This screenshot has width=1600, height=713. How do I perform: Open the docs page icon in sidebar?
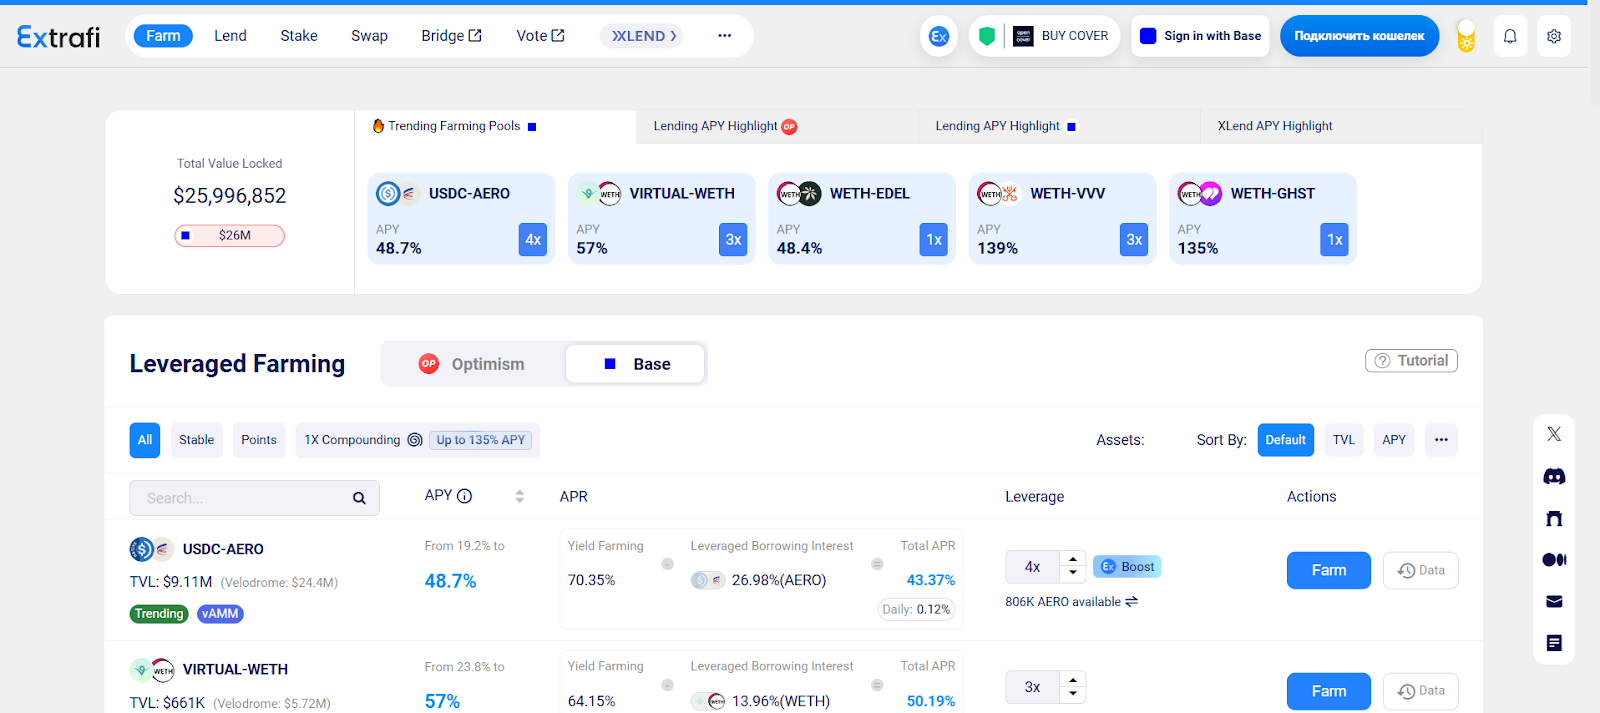pos(1554,643)
